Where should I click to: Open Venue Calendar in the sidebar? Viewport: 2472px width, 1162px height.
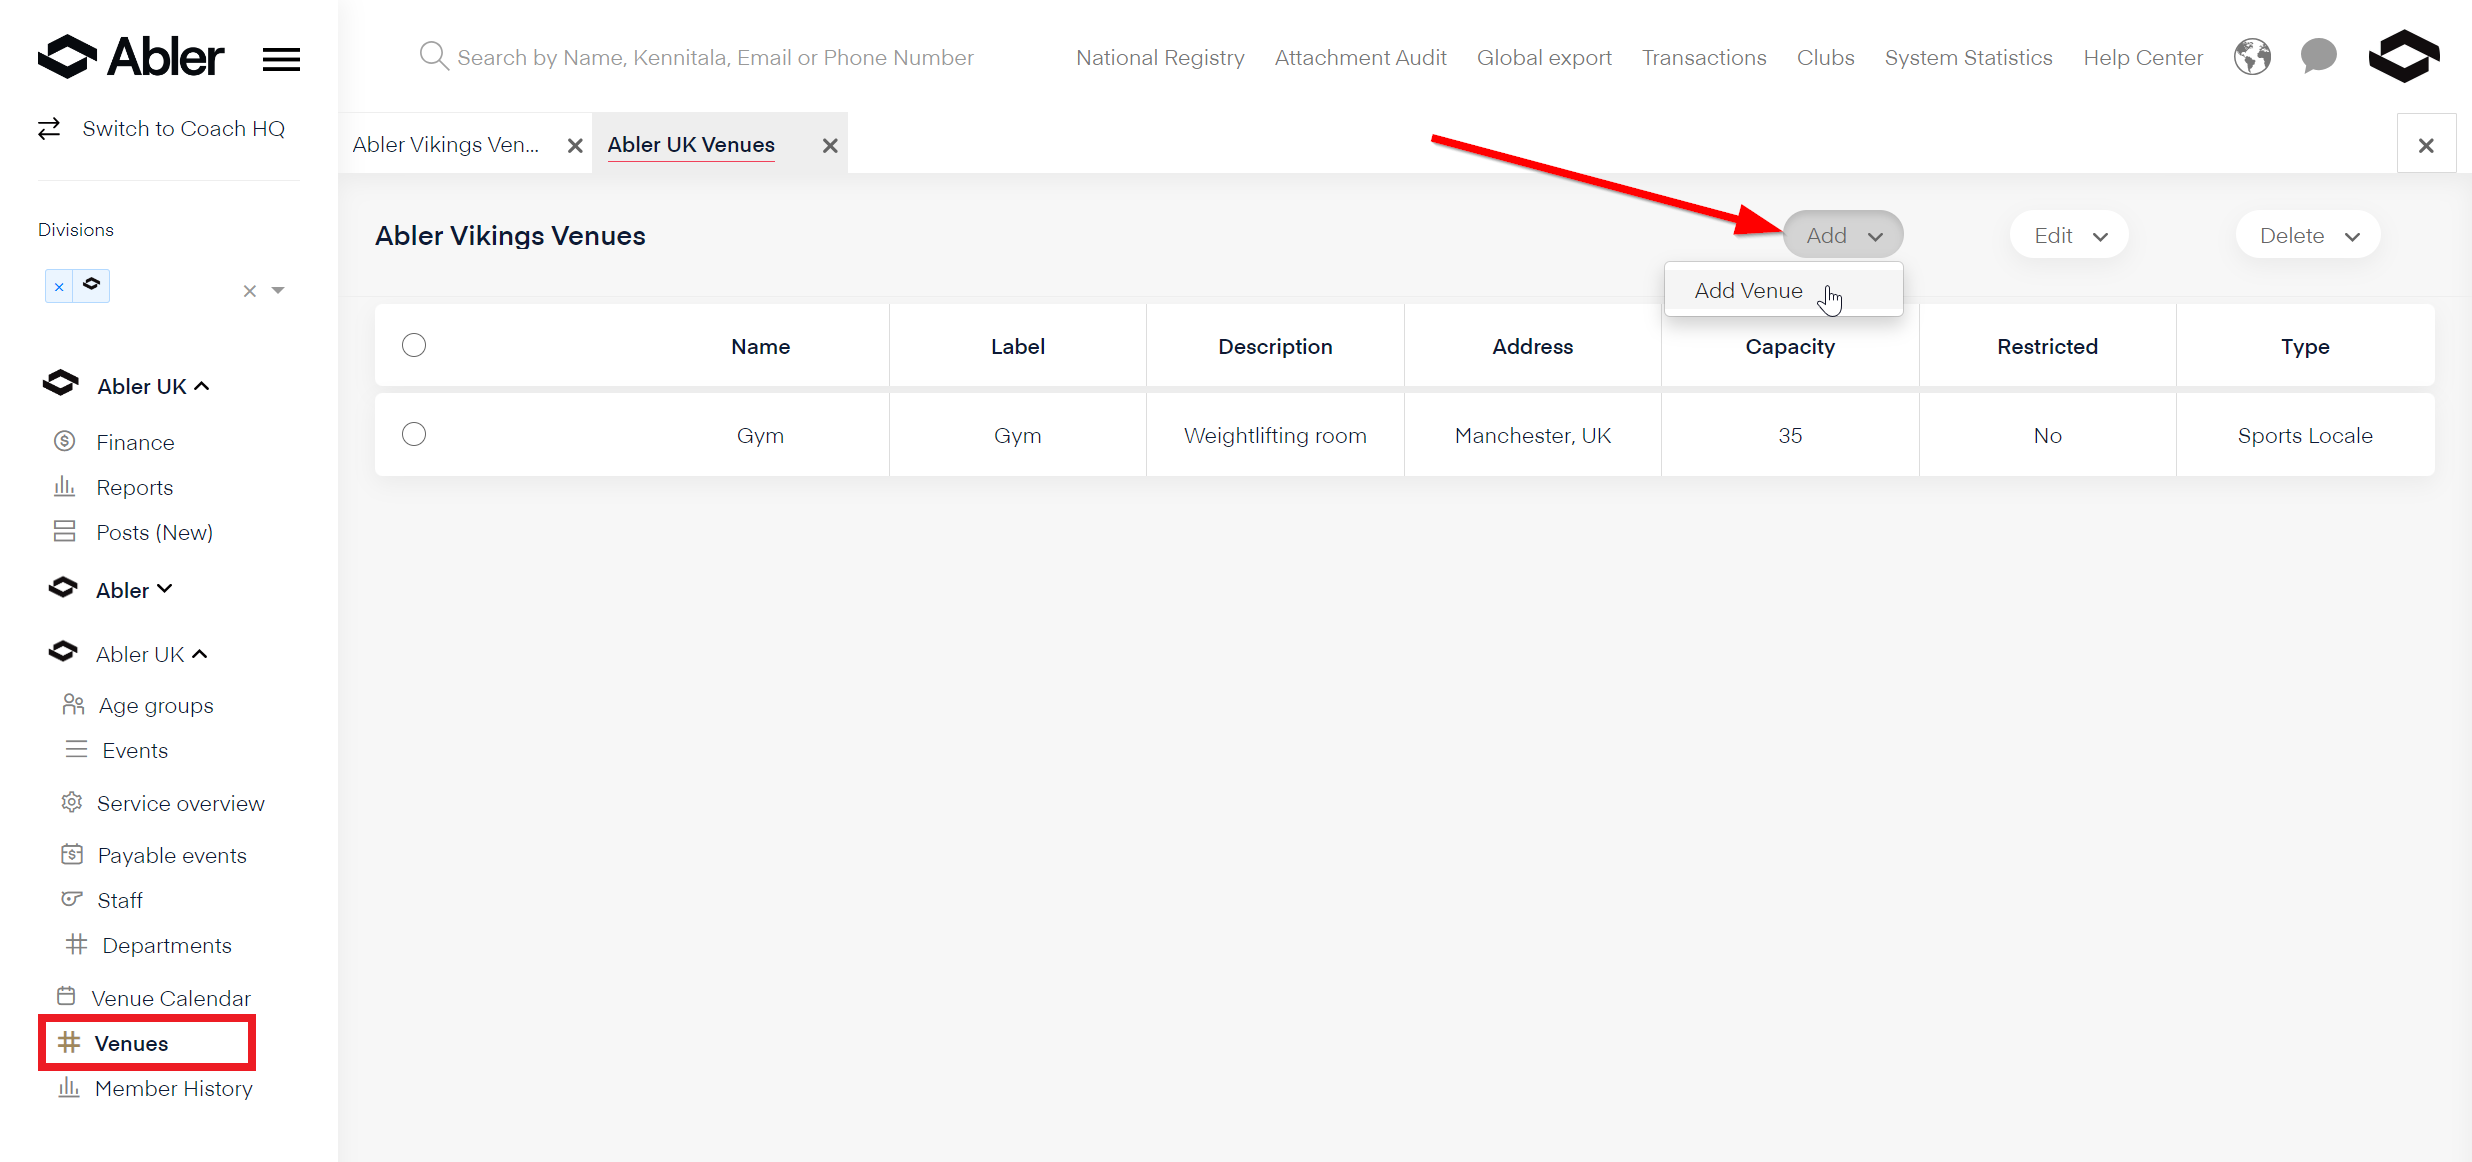click(x=170, y=998)
